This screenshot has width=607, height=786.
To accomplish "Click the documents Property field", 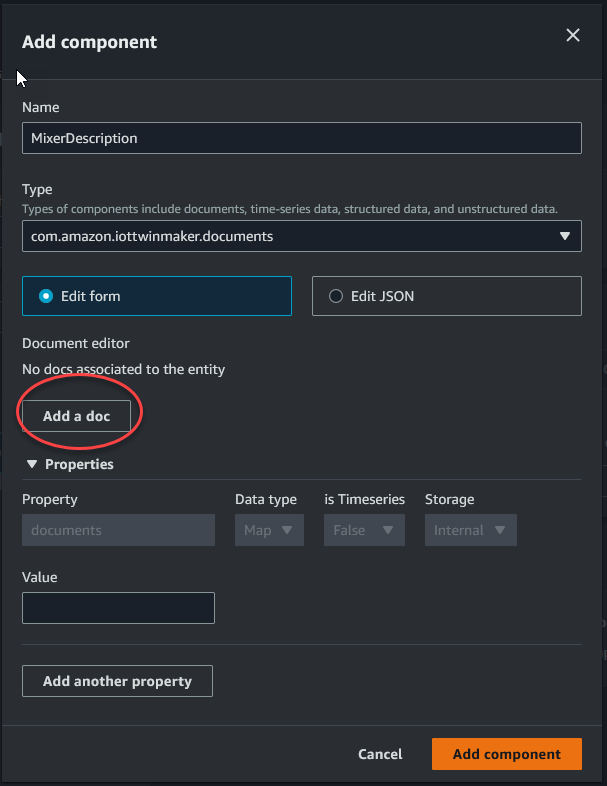I will [118, 530].
